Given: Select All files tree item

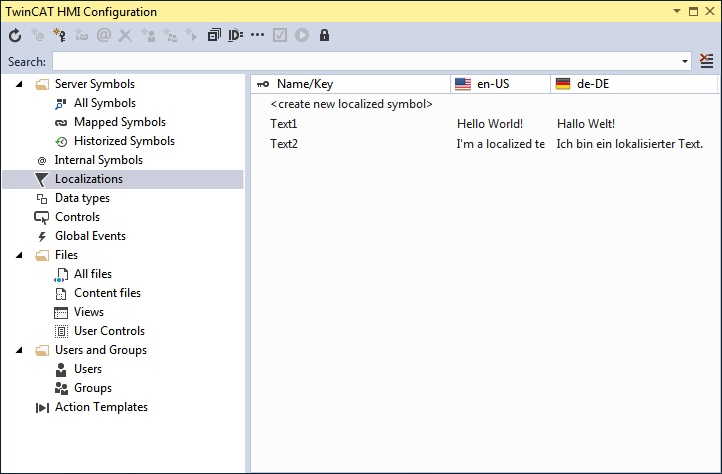Looking at the screenshot, I should [93, 274].
